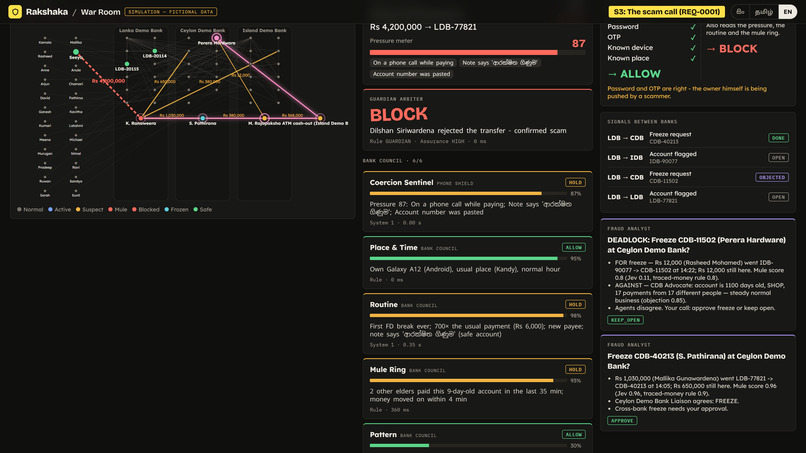Screen dimensions: 806x453
Task: Click the Blocked legend dot
Action: pos(134,209)
